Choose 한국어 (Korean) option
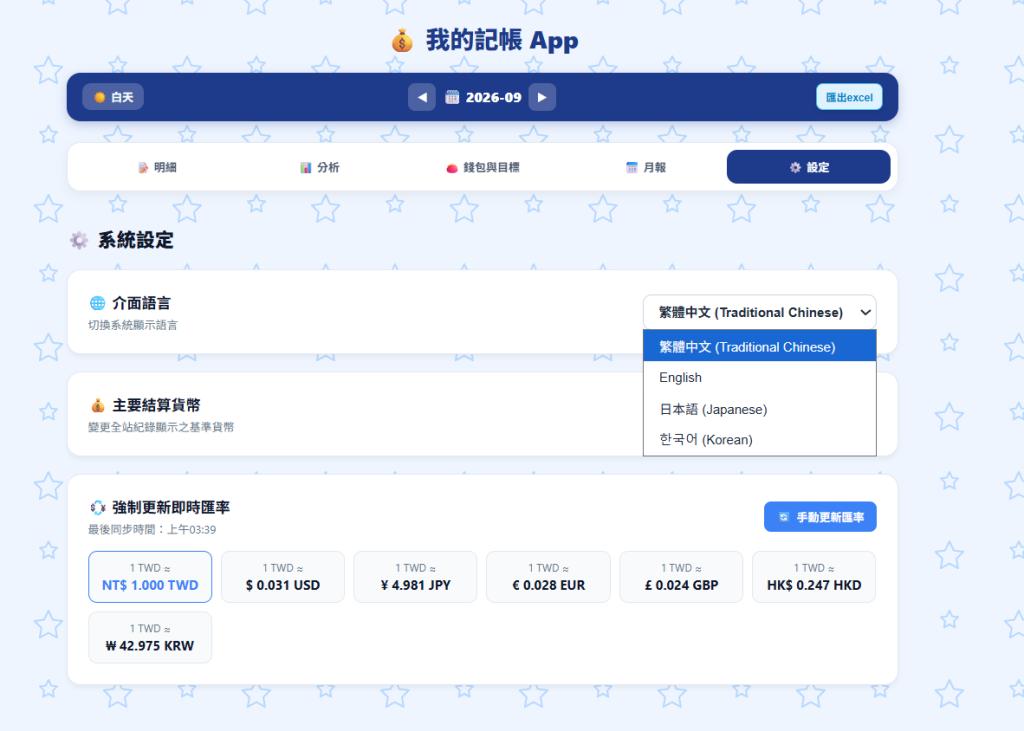This screenshot has width=1024, height=731. click(760, 440)
